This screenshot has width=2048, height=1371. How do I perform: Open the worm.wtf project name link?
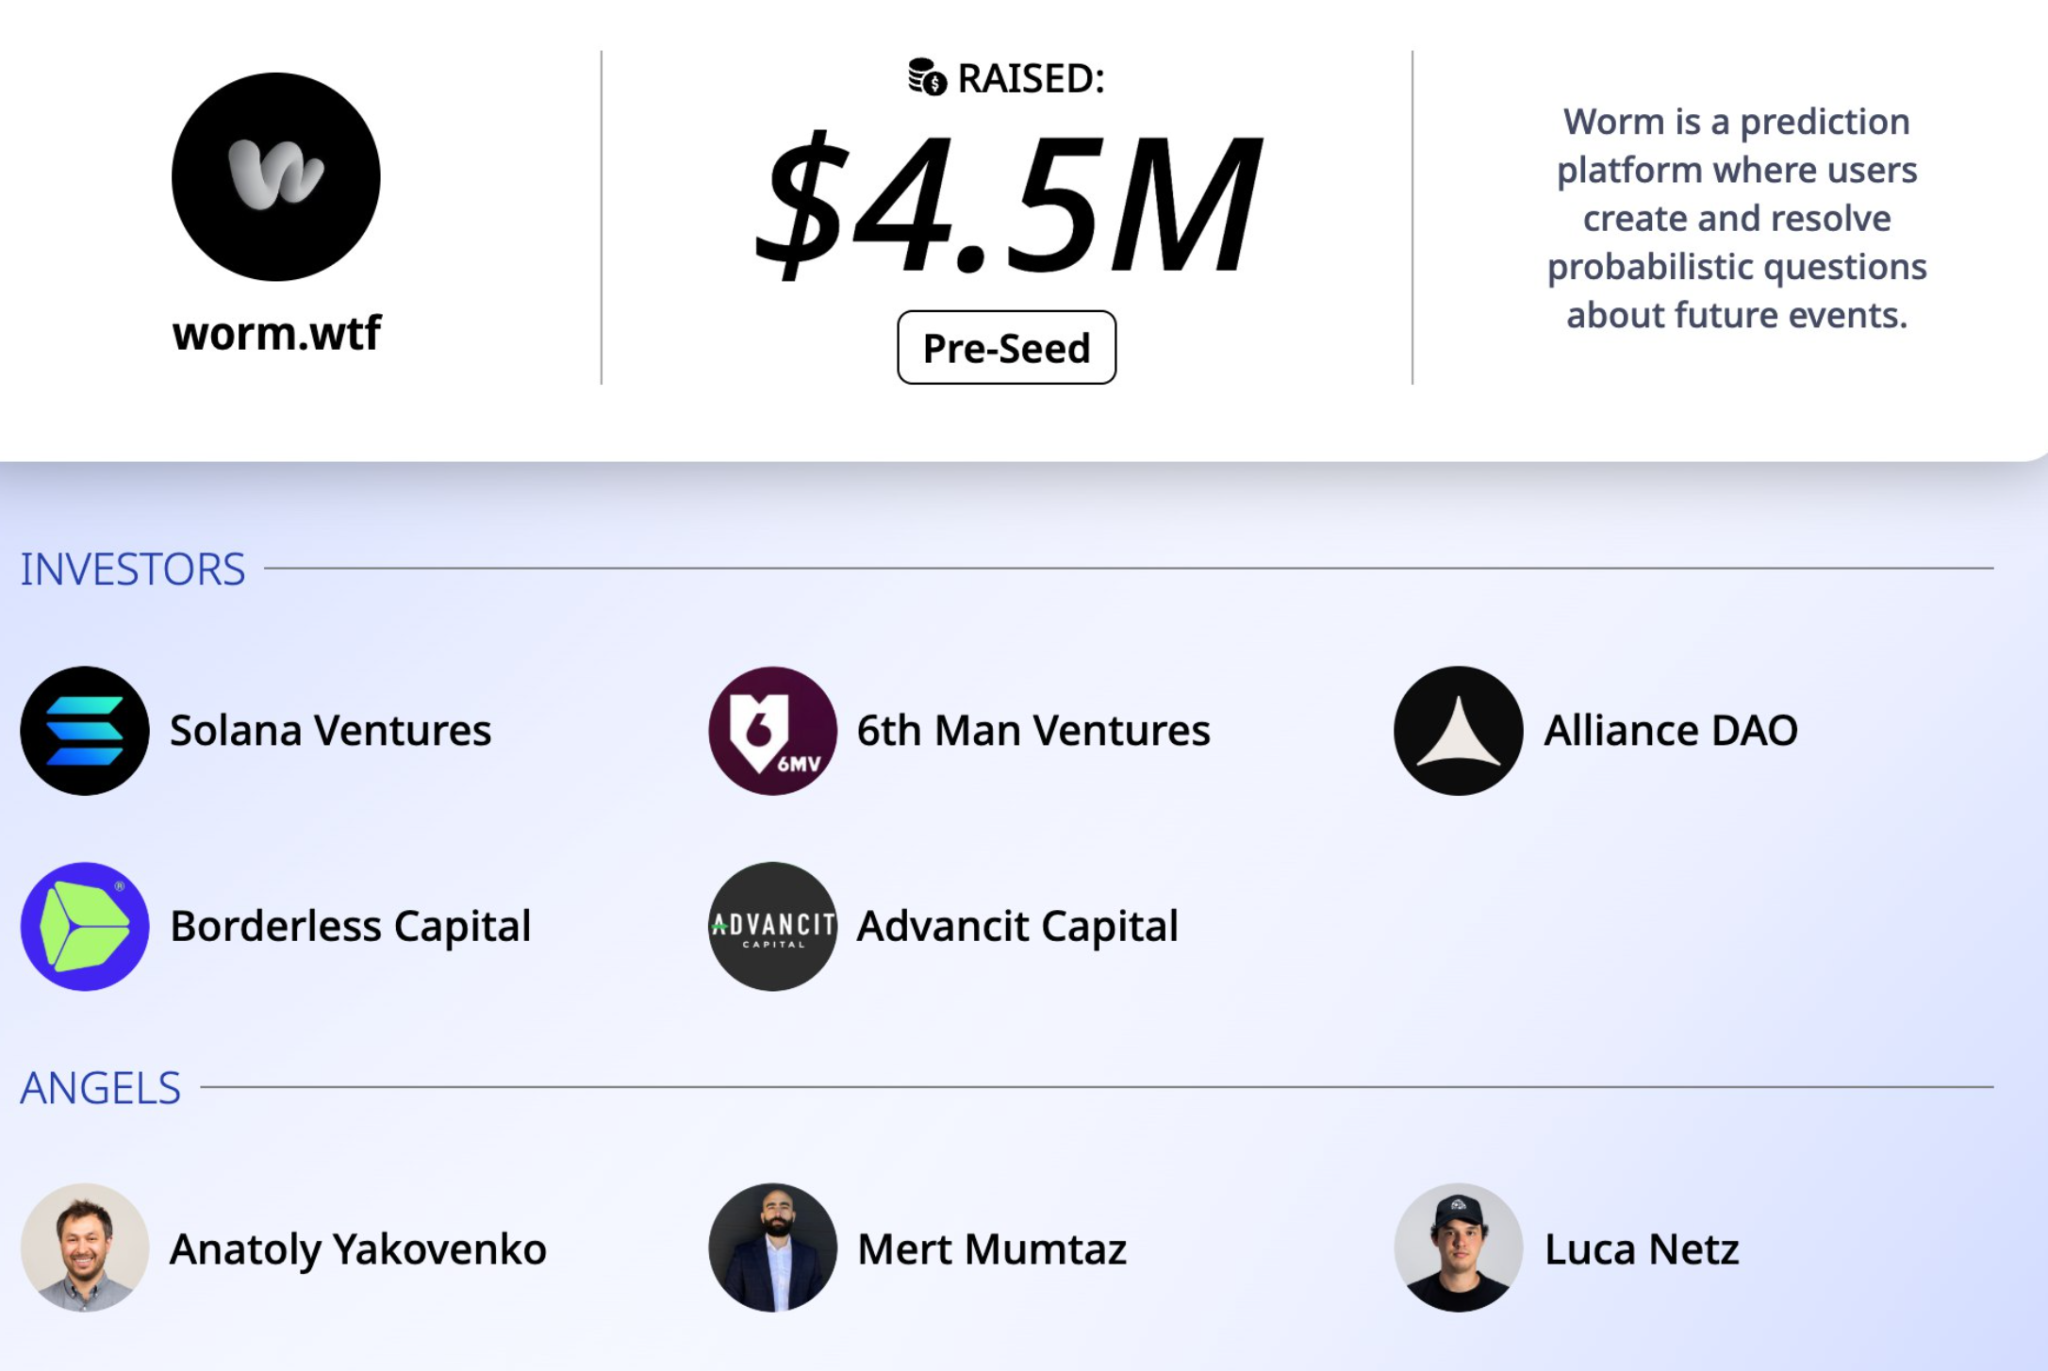pos(276,333)
